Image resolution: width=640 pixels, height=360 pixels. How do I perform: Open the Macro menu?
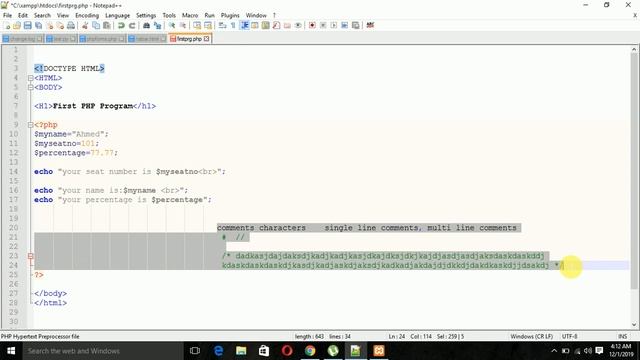[190, 16]
